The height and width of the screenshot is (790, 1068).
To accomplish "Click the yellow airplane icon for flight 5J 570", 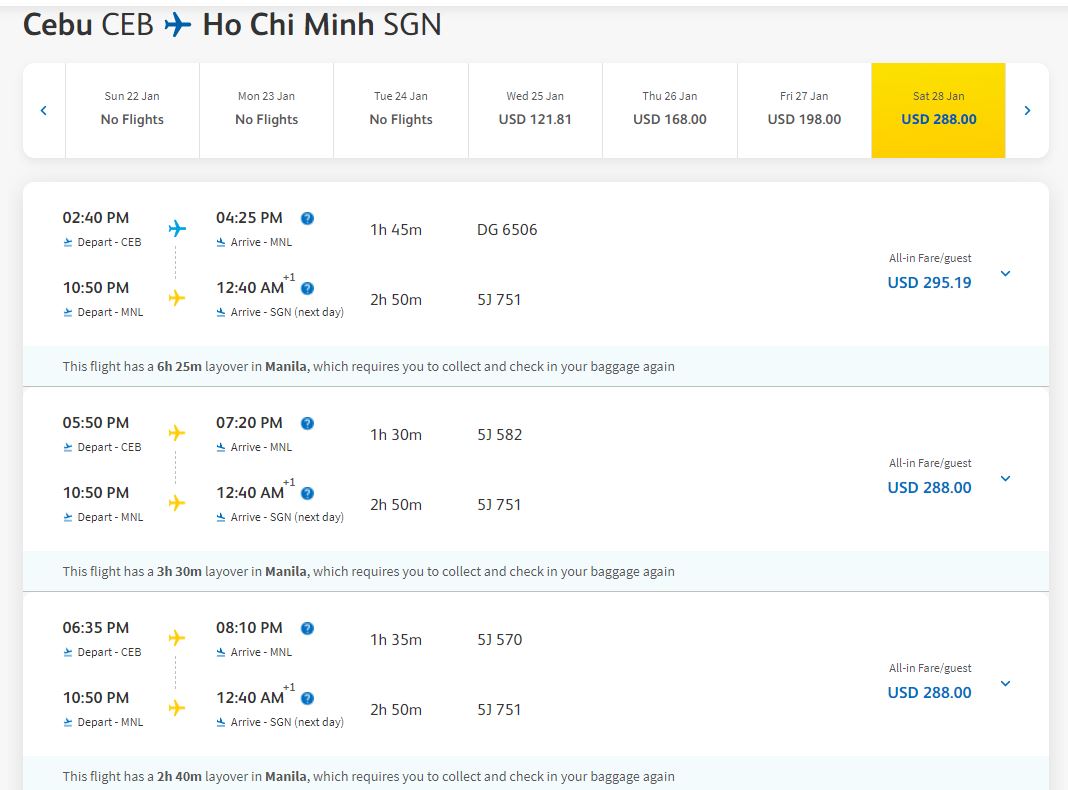I will click(177, 638).
